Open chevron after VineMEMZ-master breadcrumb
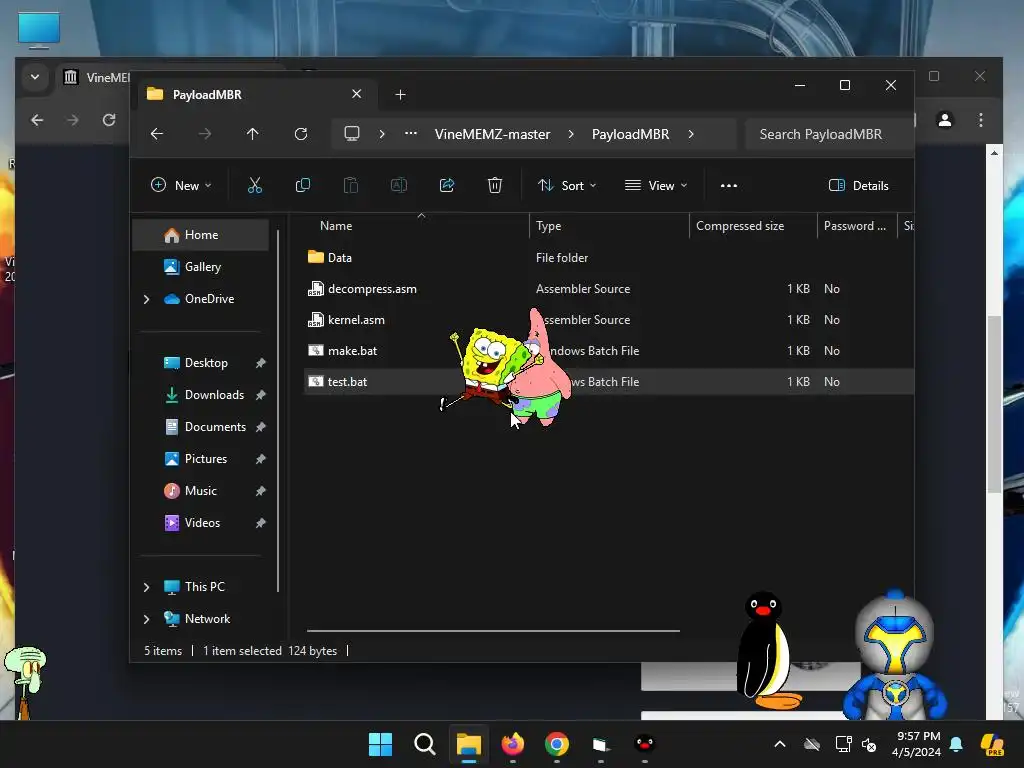This screenshot has height=768, width=1024. (571, 134)
